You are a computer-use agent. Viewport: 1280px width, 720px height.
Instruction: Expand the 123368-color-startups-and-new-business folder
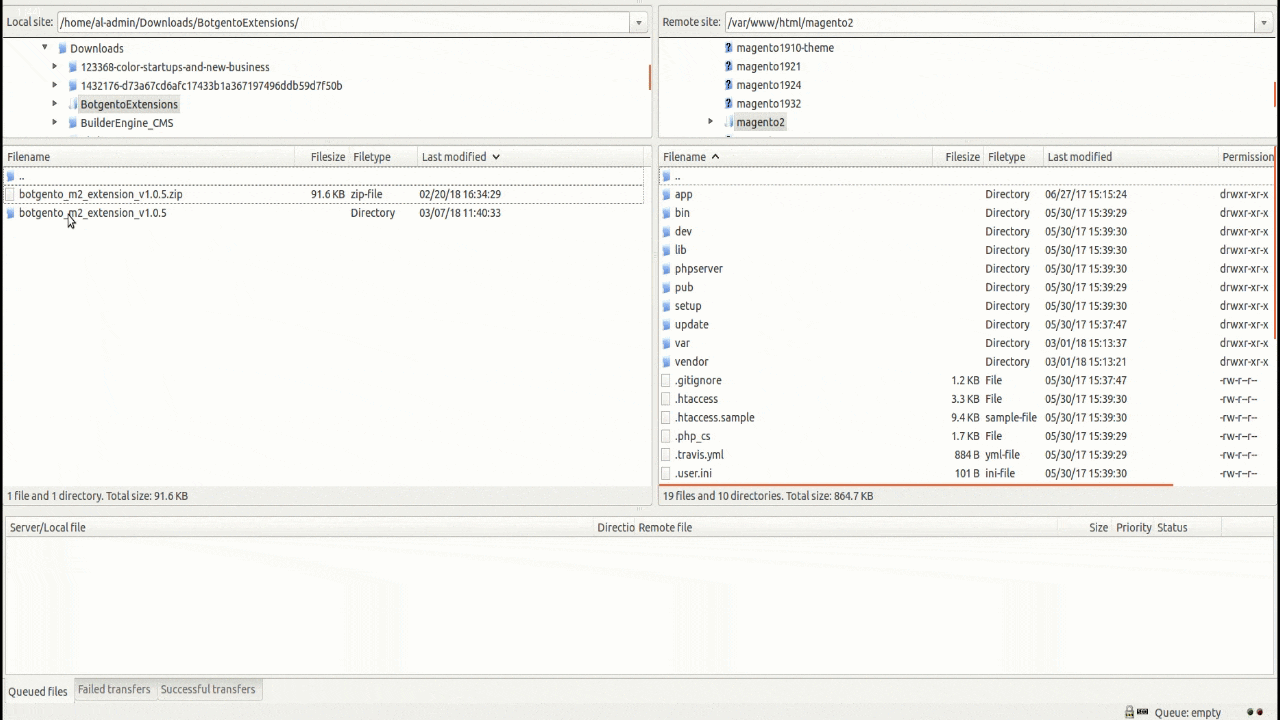click(x=55, y=67)
